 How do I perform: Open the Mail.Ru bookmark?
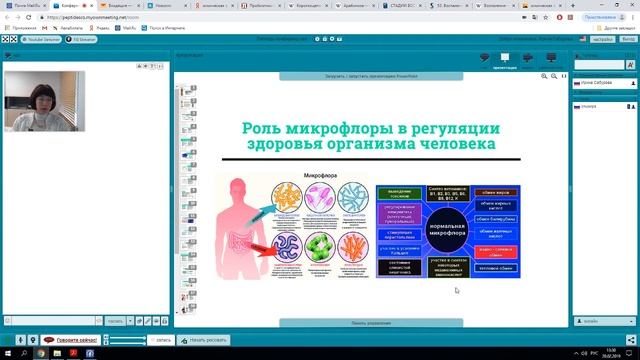click(125, 28)
